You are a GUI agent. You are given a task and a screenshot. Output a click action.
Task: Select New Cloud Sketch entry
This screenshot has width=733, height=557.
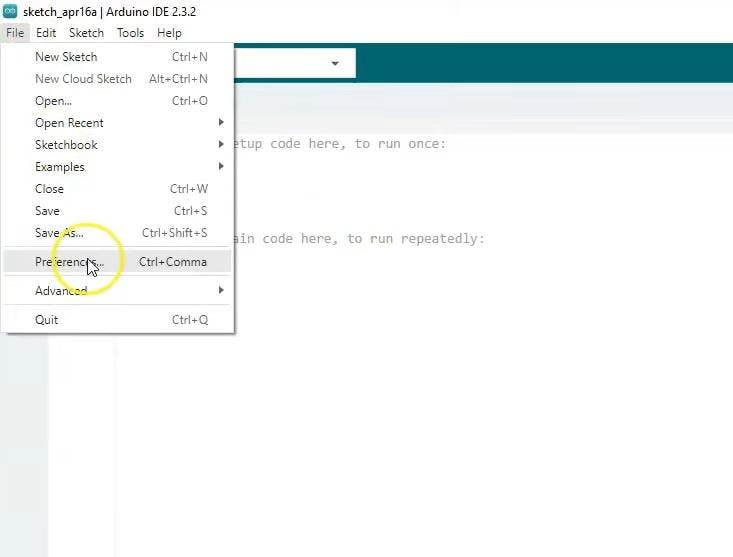[117, 79]
